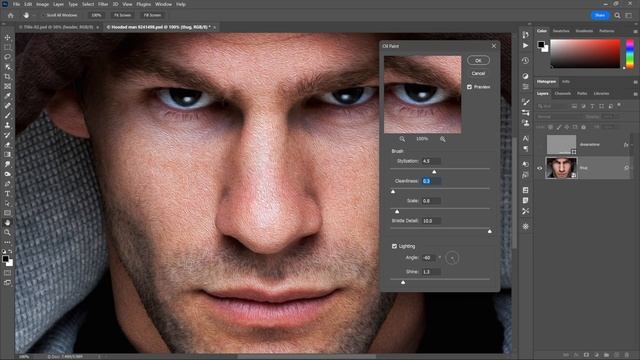Viewport: 640px width, 360px height.
Task: Click the Home icon in options bar
Action: (x=11, y=15)
